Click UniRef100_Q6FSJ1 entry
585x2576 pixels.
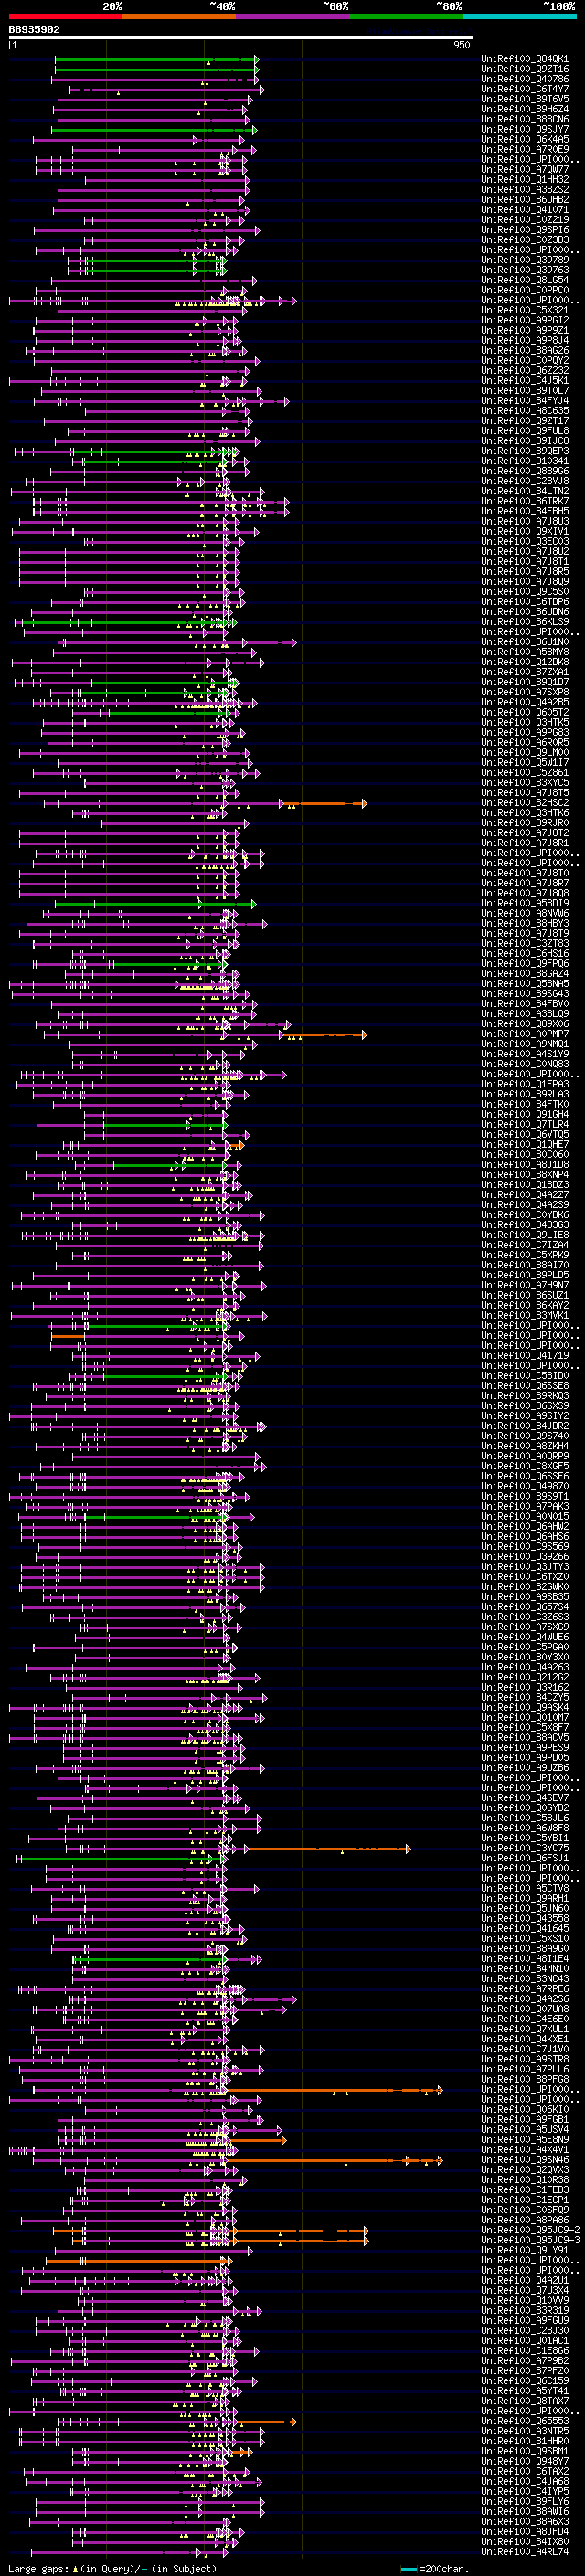[525, 1858]
